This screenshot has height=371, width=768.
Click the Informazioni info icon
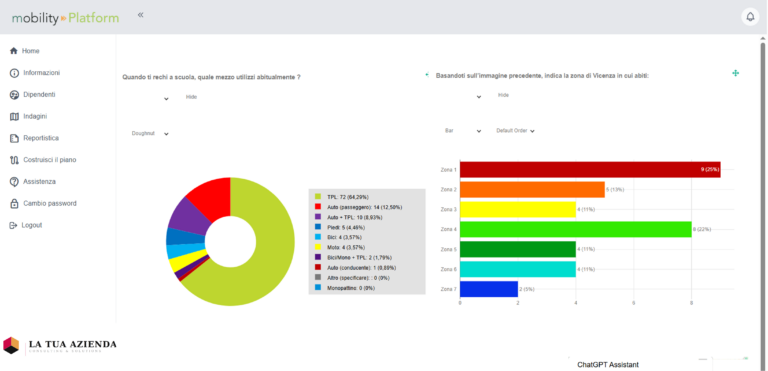(14, 73)
